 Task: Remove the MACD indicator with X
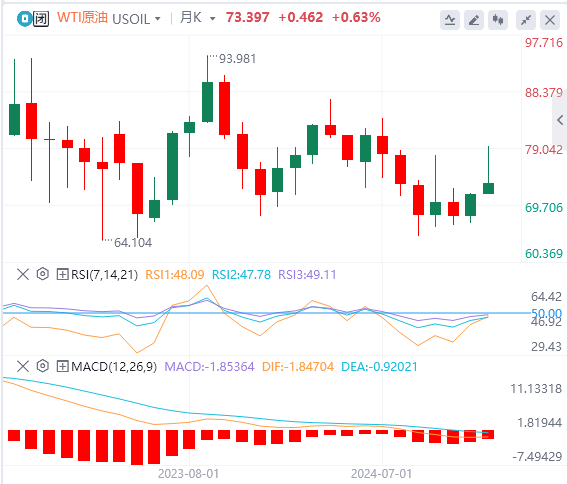23,366
